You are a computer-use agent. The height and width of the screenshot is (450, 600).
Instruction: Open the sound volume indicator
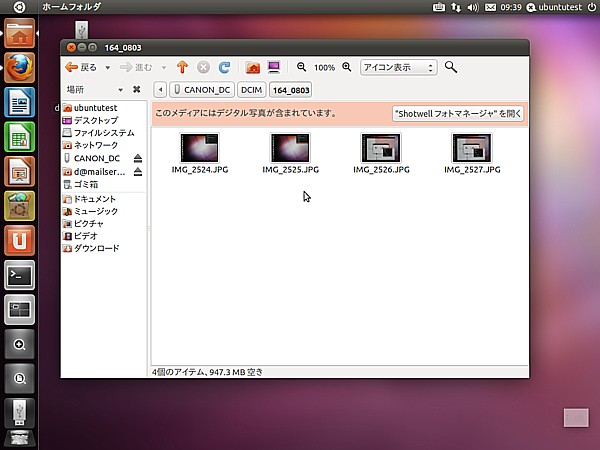[x=473, y=7]
